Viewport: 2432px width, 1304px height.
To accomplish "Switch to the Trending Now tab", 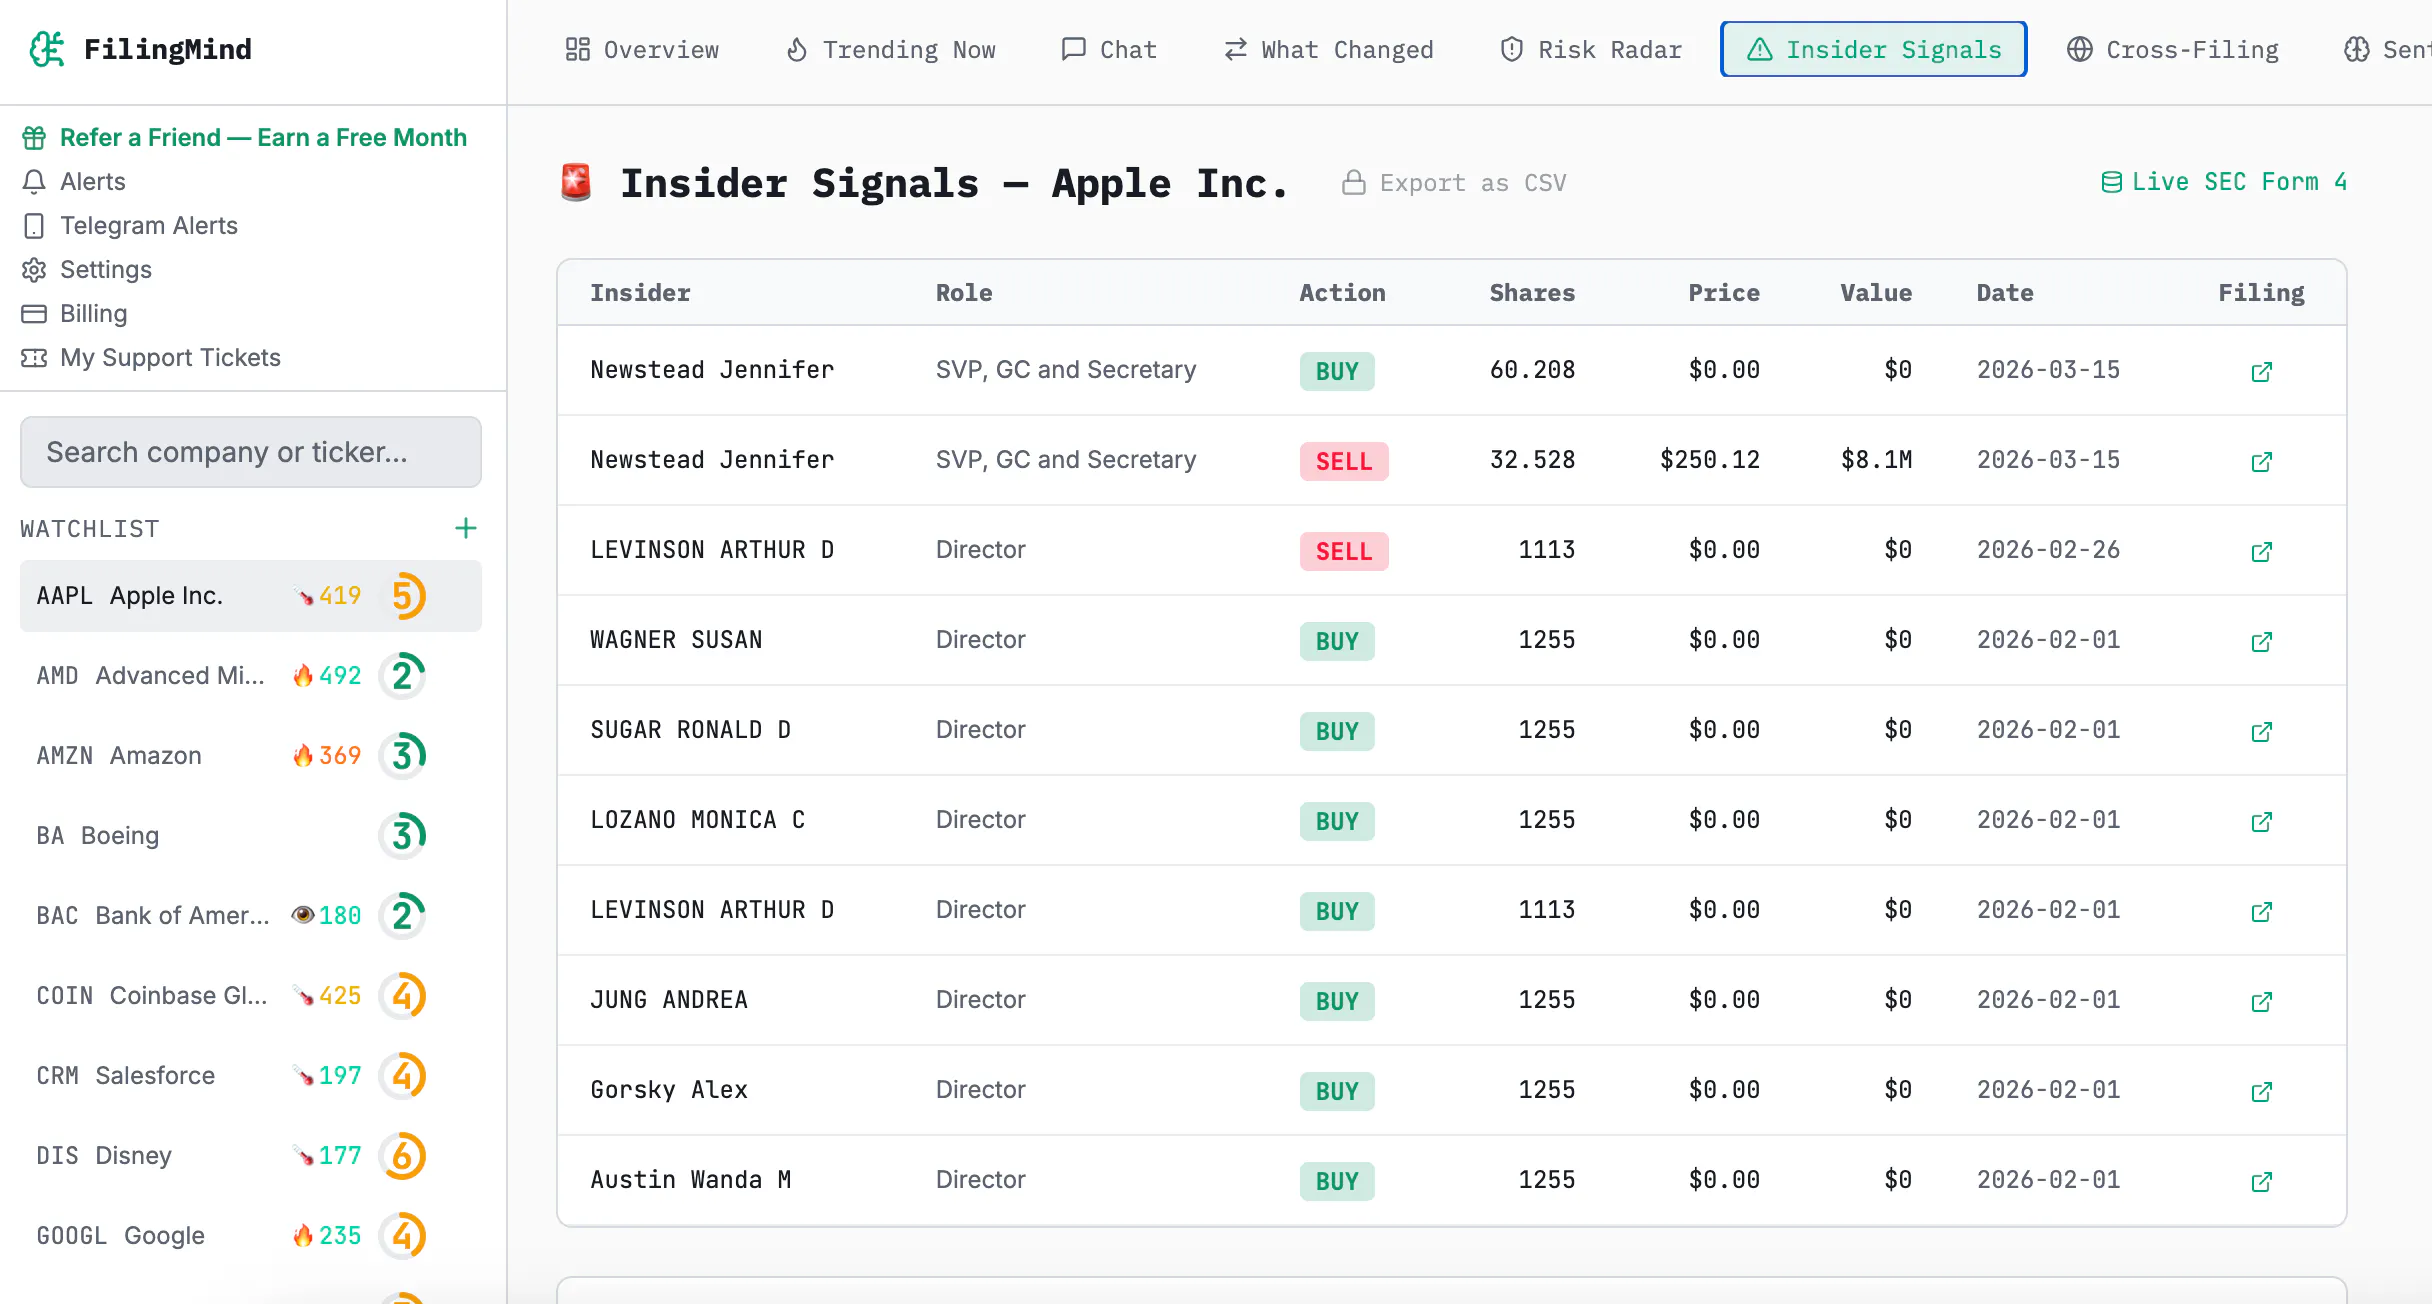I will 890,49.
